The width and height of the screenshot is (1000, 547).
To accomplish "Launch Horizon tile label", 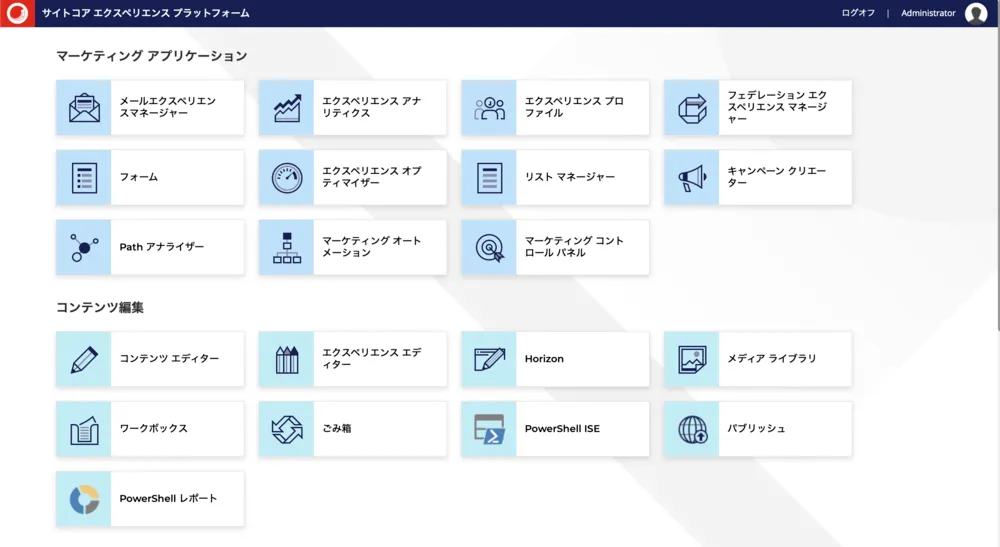I will click(x=544, y=359).
